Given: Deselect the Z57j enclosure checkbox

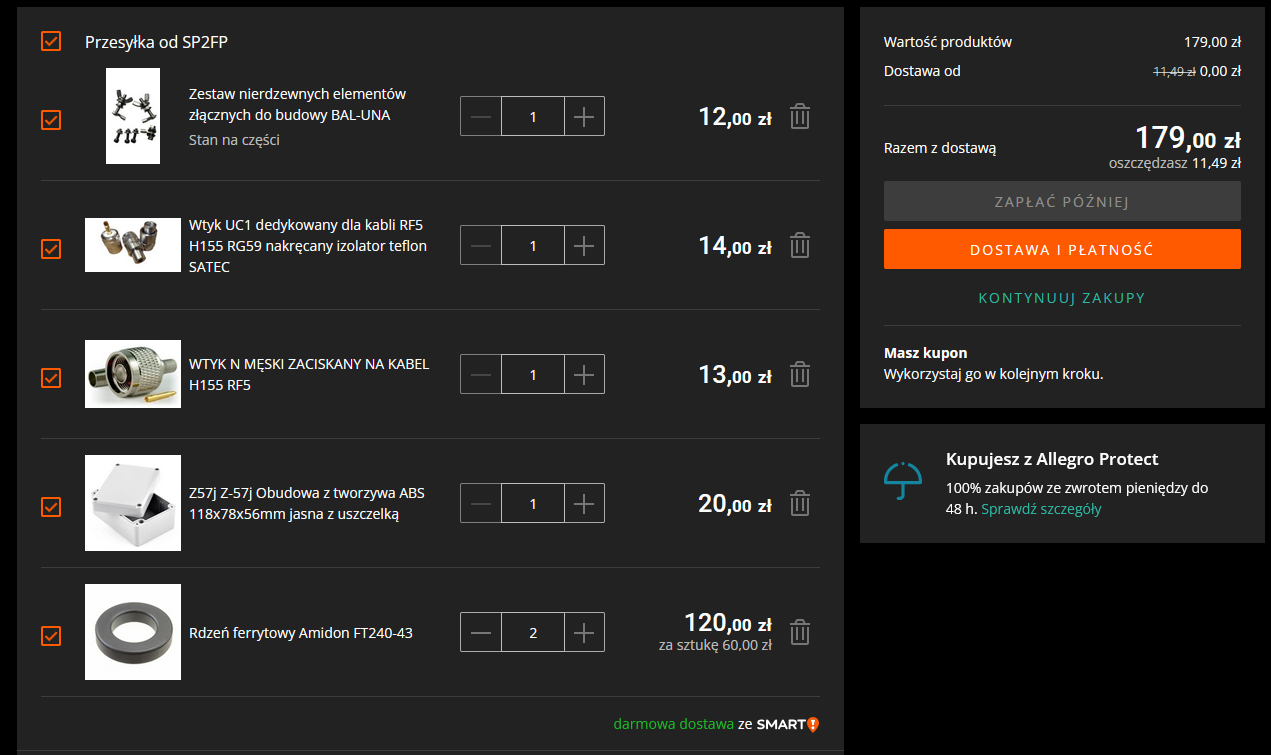Looking at the screenshot, I should coord(51,507).
